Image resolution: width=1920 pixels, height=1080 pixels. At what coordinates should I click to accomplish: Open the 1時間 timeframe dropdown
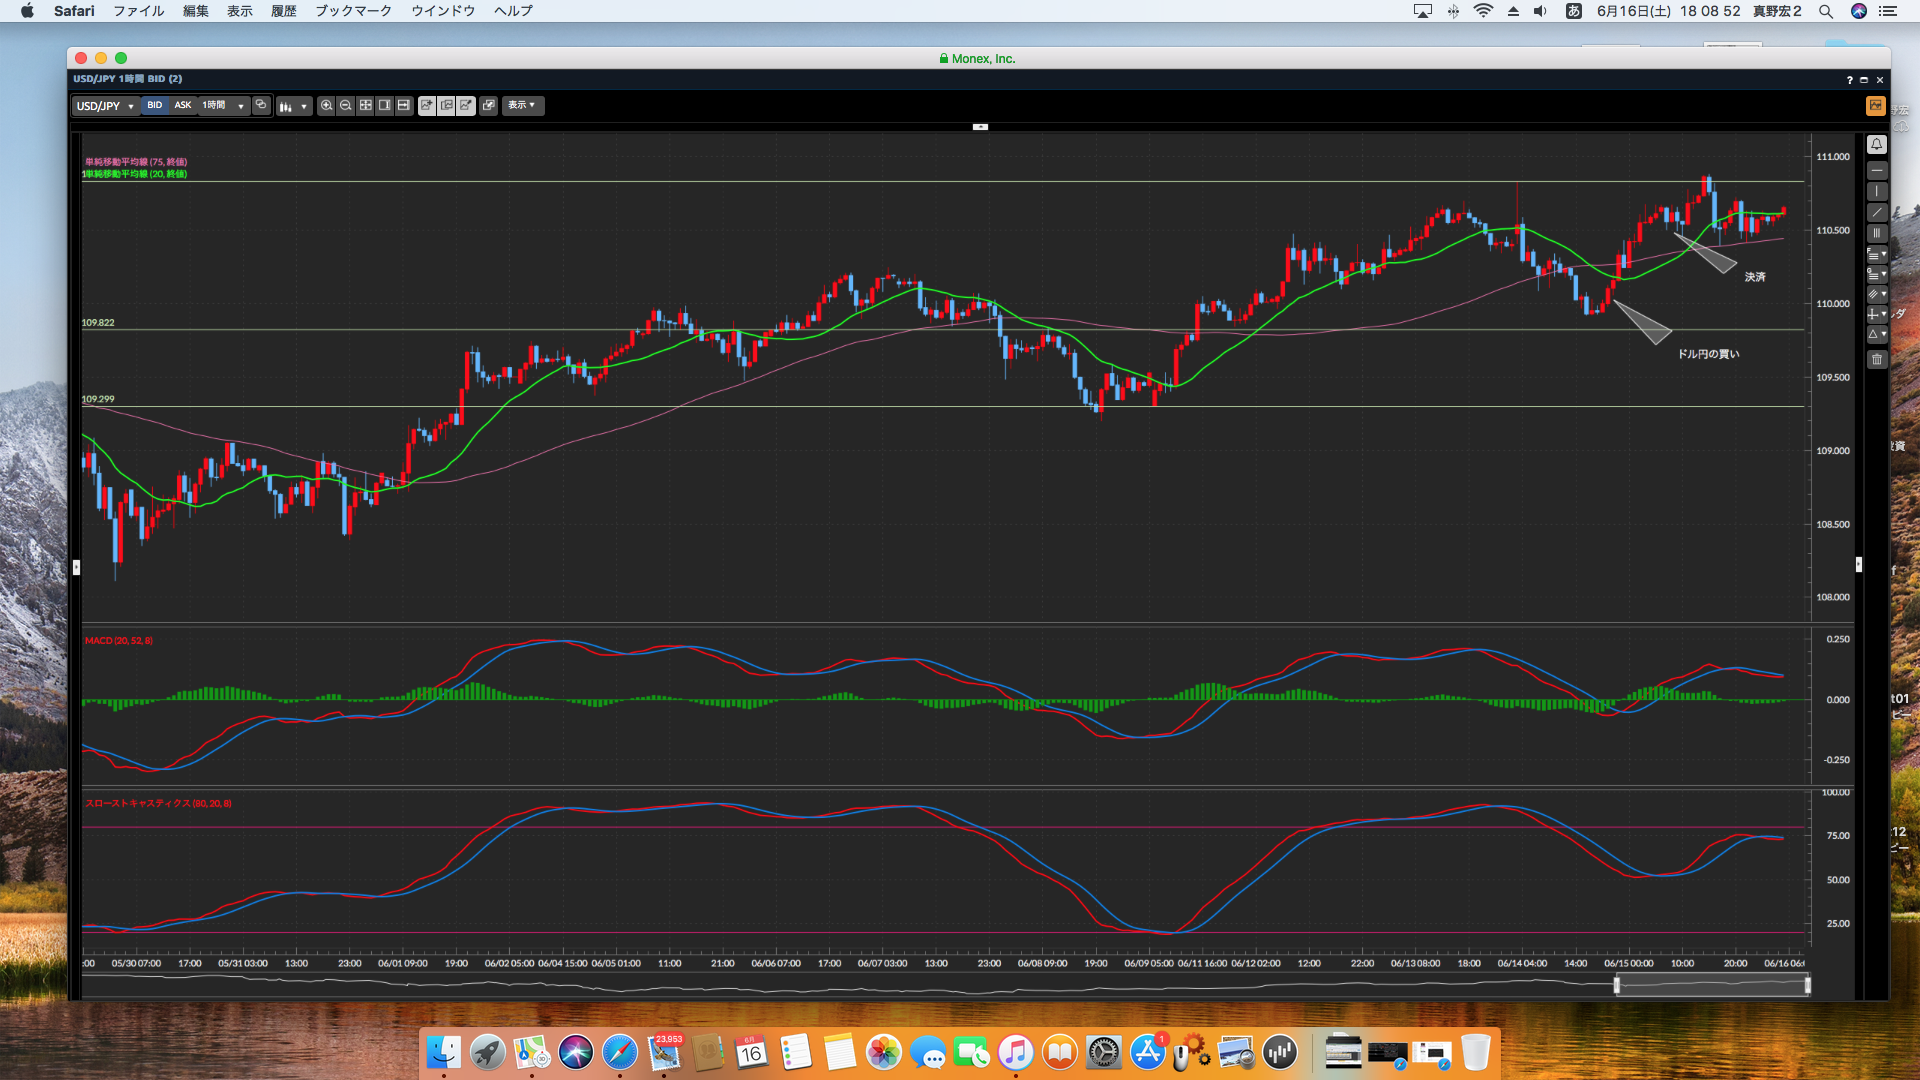coord(223,105)
